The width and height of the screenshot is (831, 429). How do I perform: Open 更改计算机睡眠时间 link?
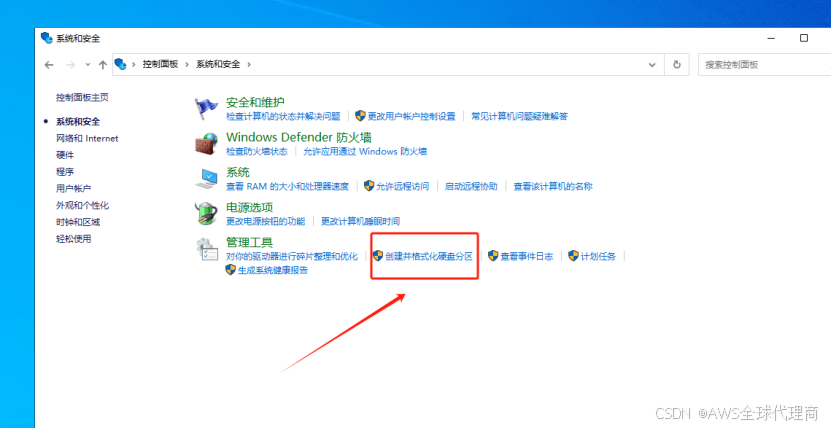point(360,221)
